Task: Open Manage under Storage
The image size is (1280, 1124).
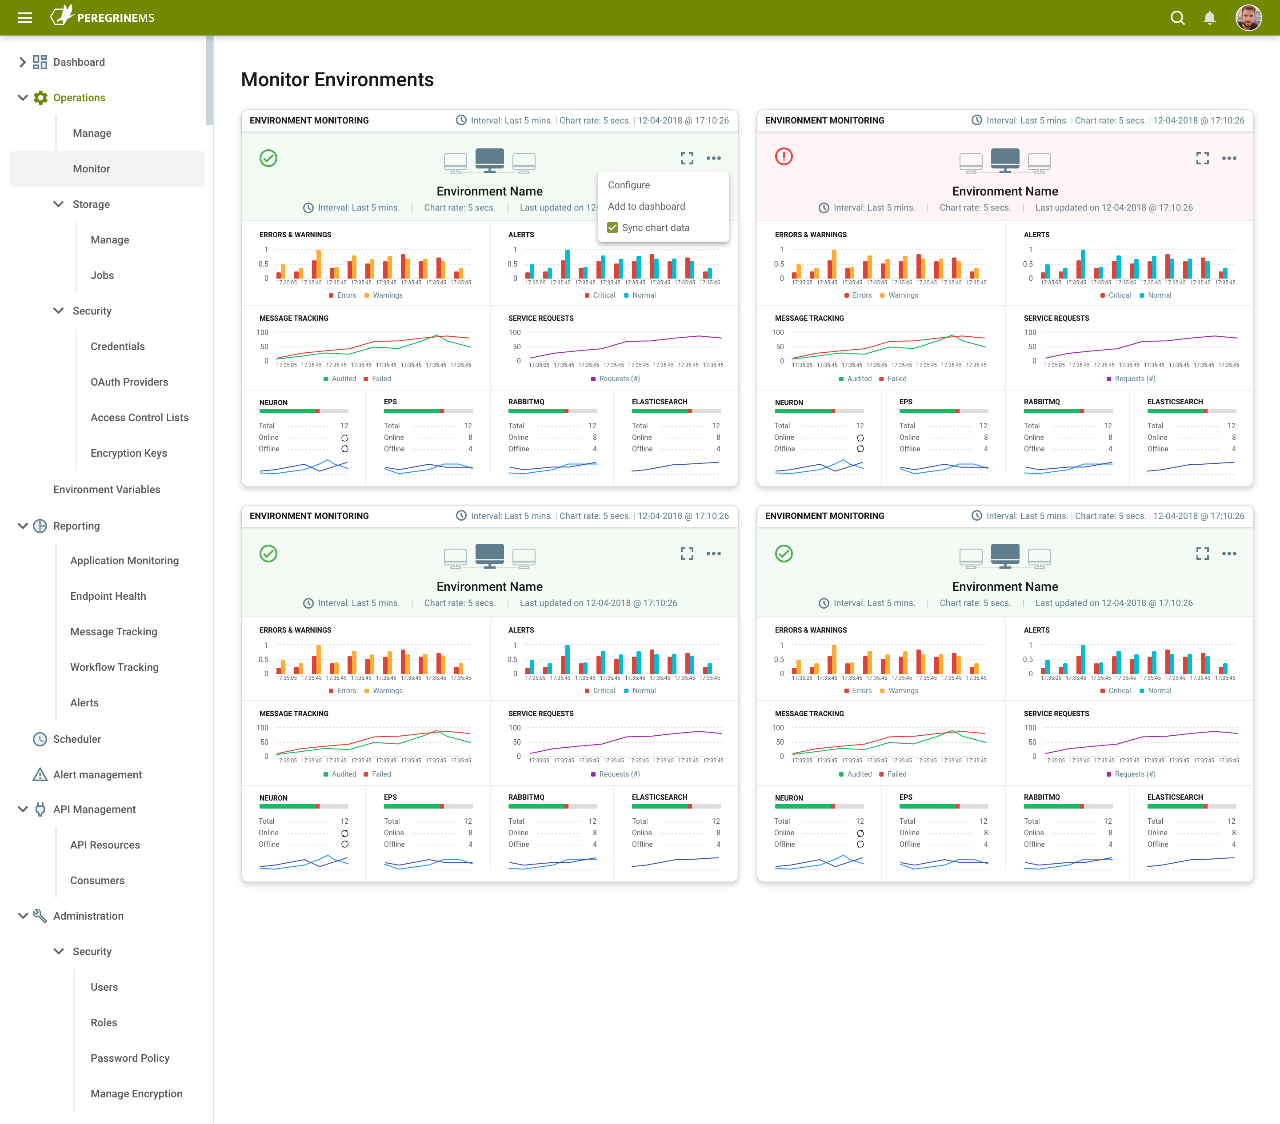Action: pos(110,240)
